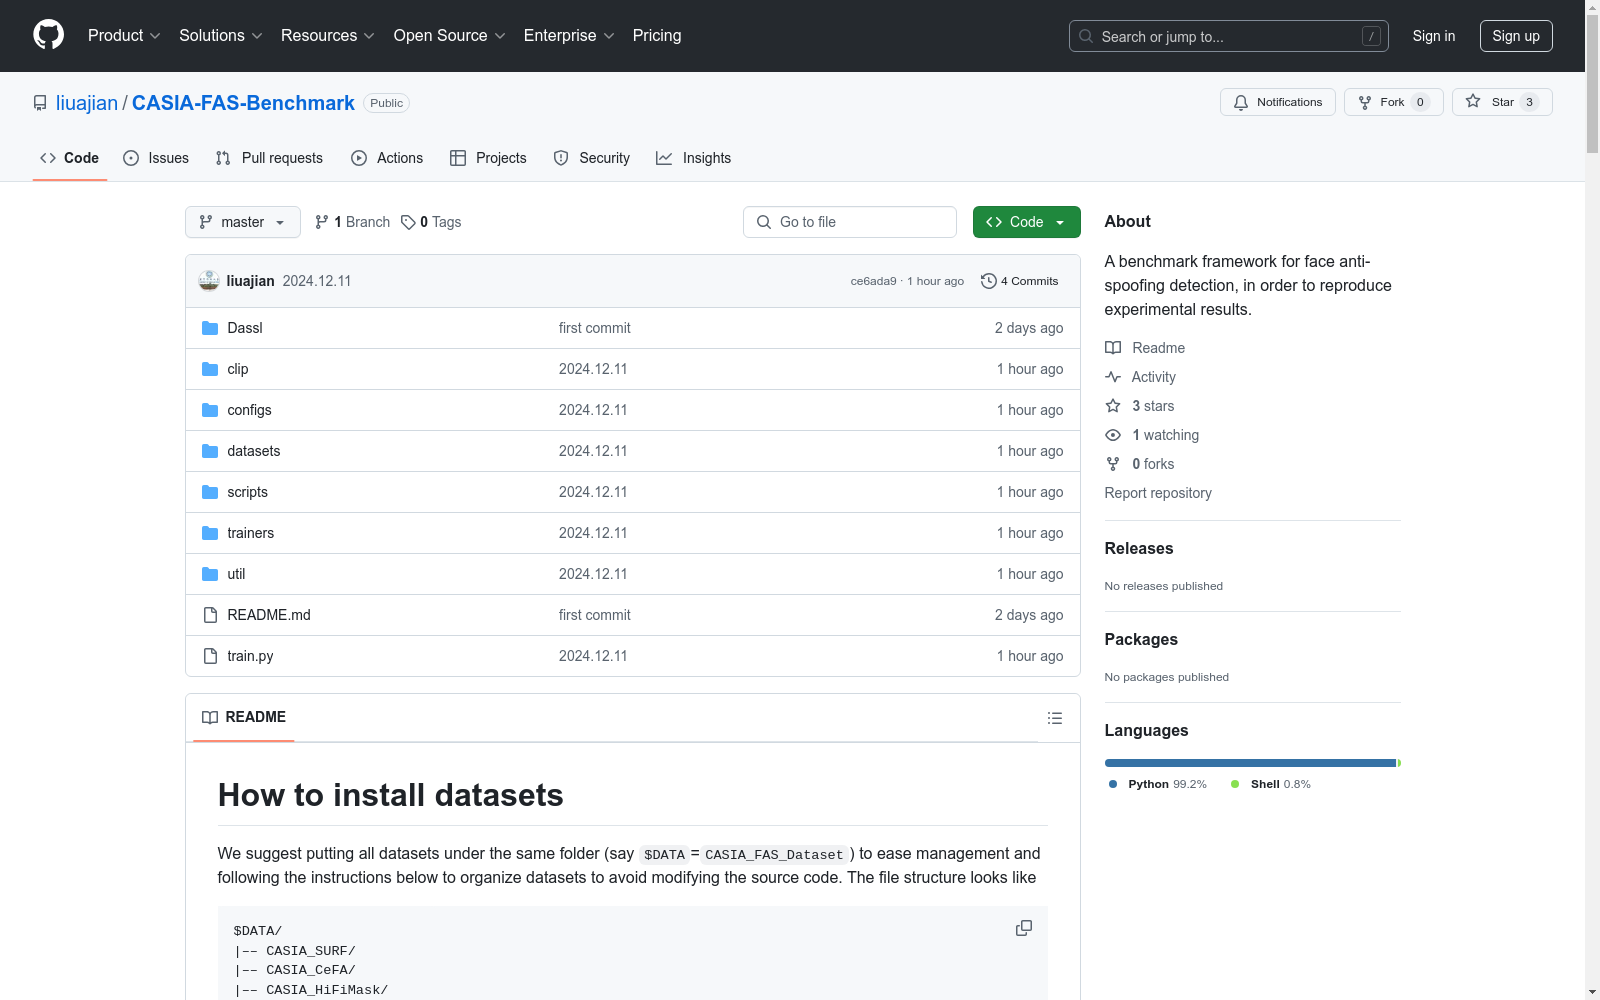Expand the Solutions menu
This screenshot has width=1600, height=1000.
[x=221, y=35]
